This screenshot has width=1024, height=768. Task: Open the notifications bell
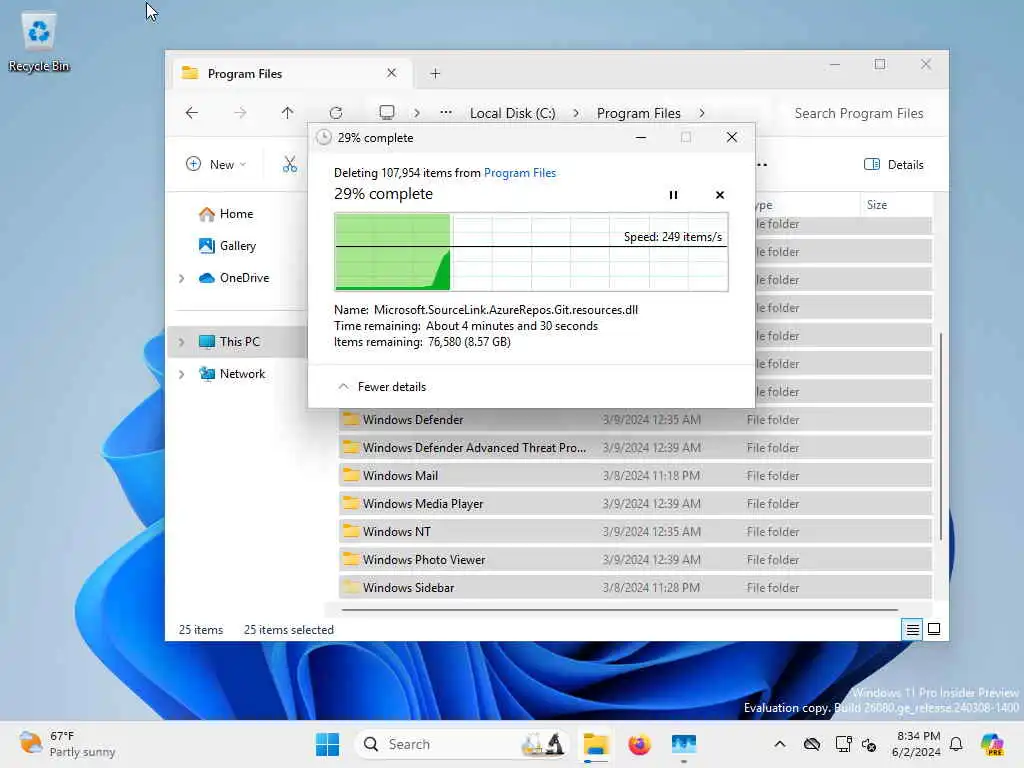tap(956, 744)
